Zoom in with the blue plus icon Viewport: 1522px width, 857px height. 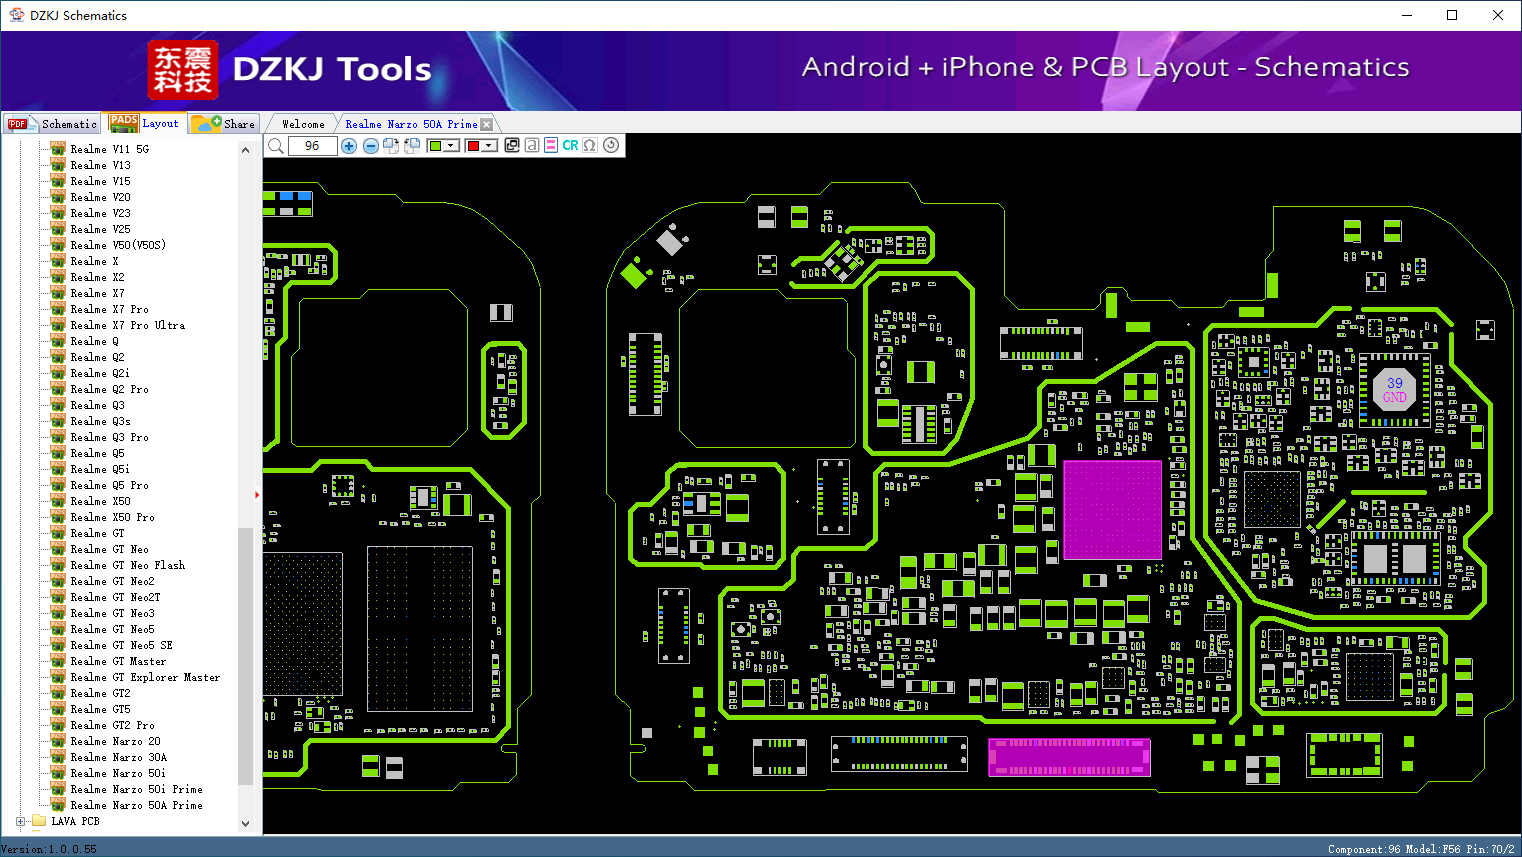click(x=349, y=146)
